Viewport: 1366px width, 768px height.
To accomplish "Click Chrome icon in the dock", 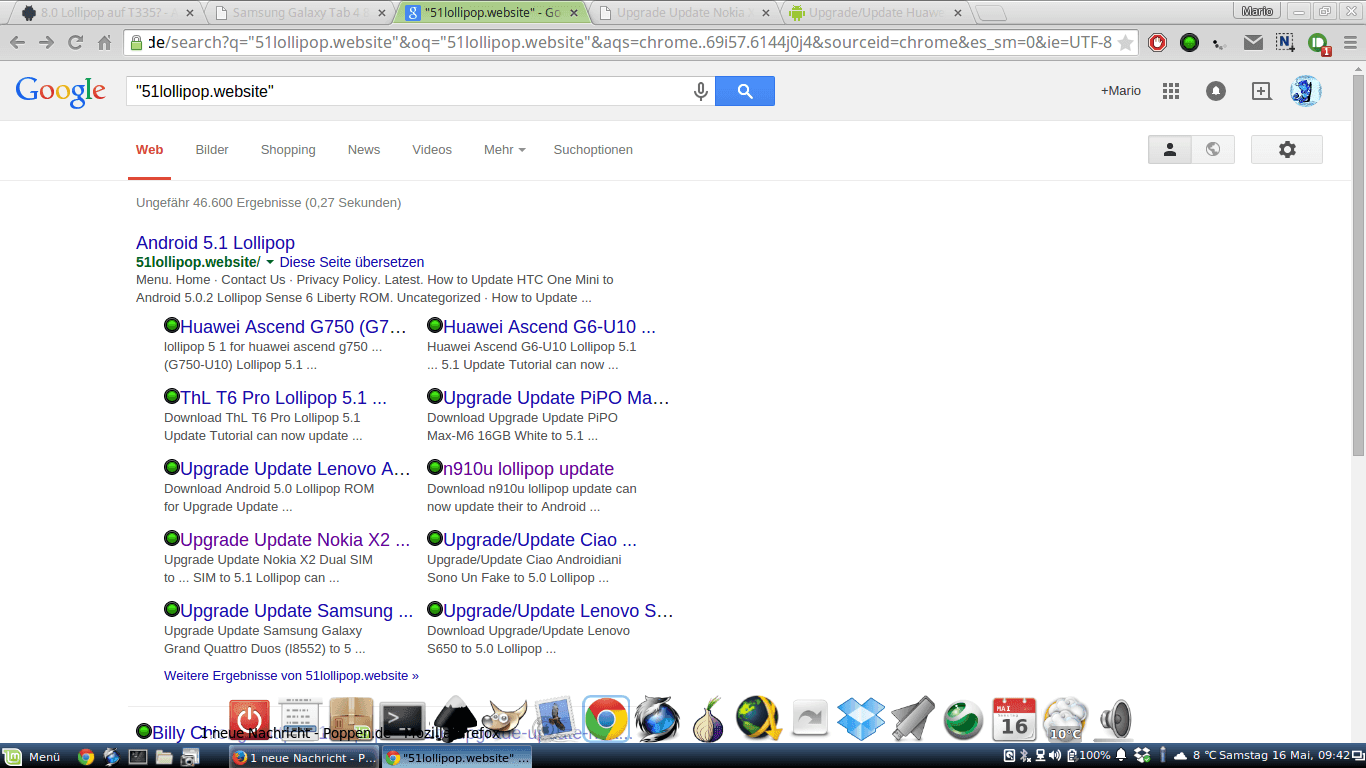I will click(606, 719).
